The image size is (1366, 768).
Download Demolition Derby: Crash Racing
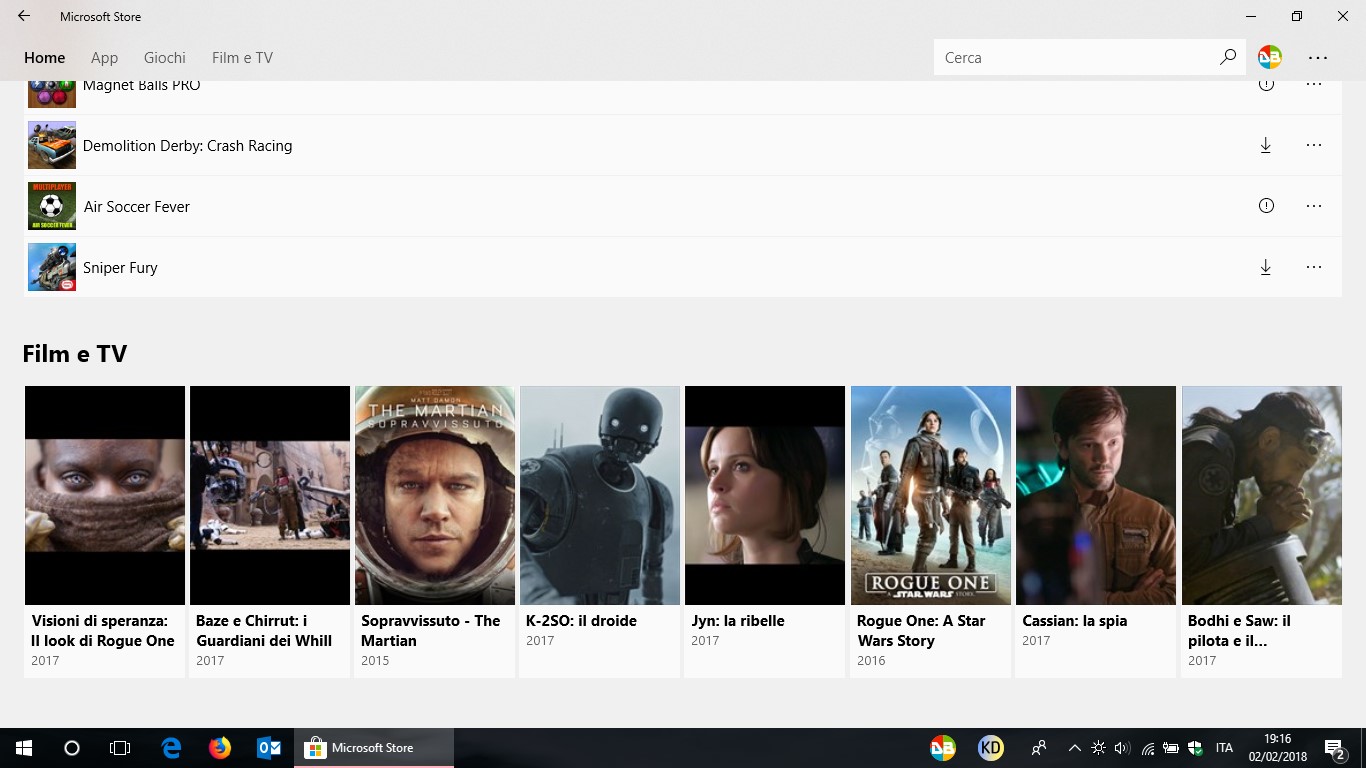(1266, 145)
